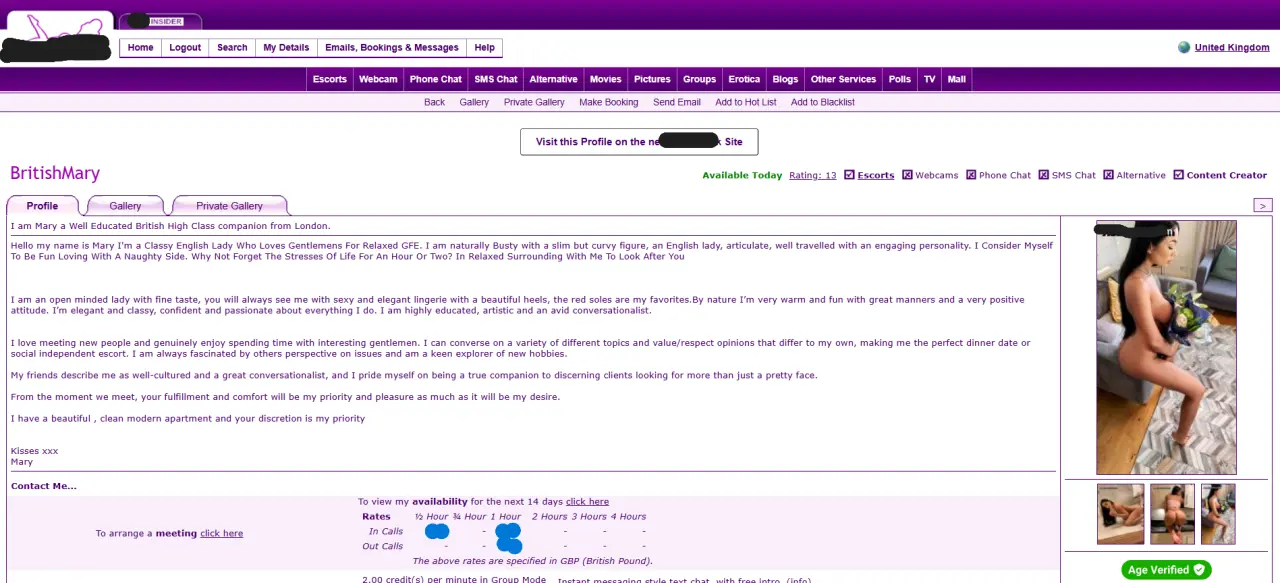Click the availability 'click here' link
1280x583 pixels.
587,502
